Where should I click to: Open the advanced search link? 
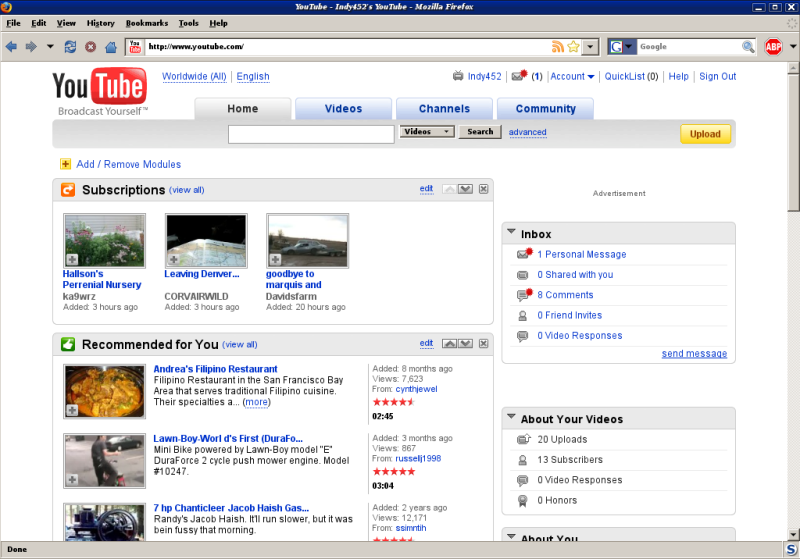coord(528,132)
